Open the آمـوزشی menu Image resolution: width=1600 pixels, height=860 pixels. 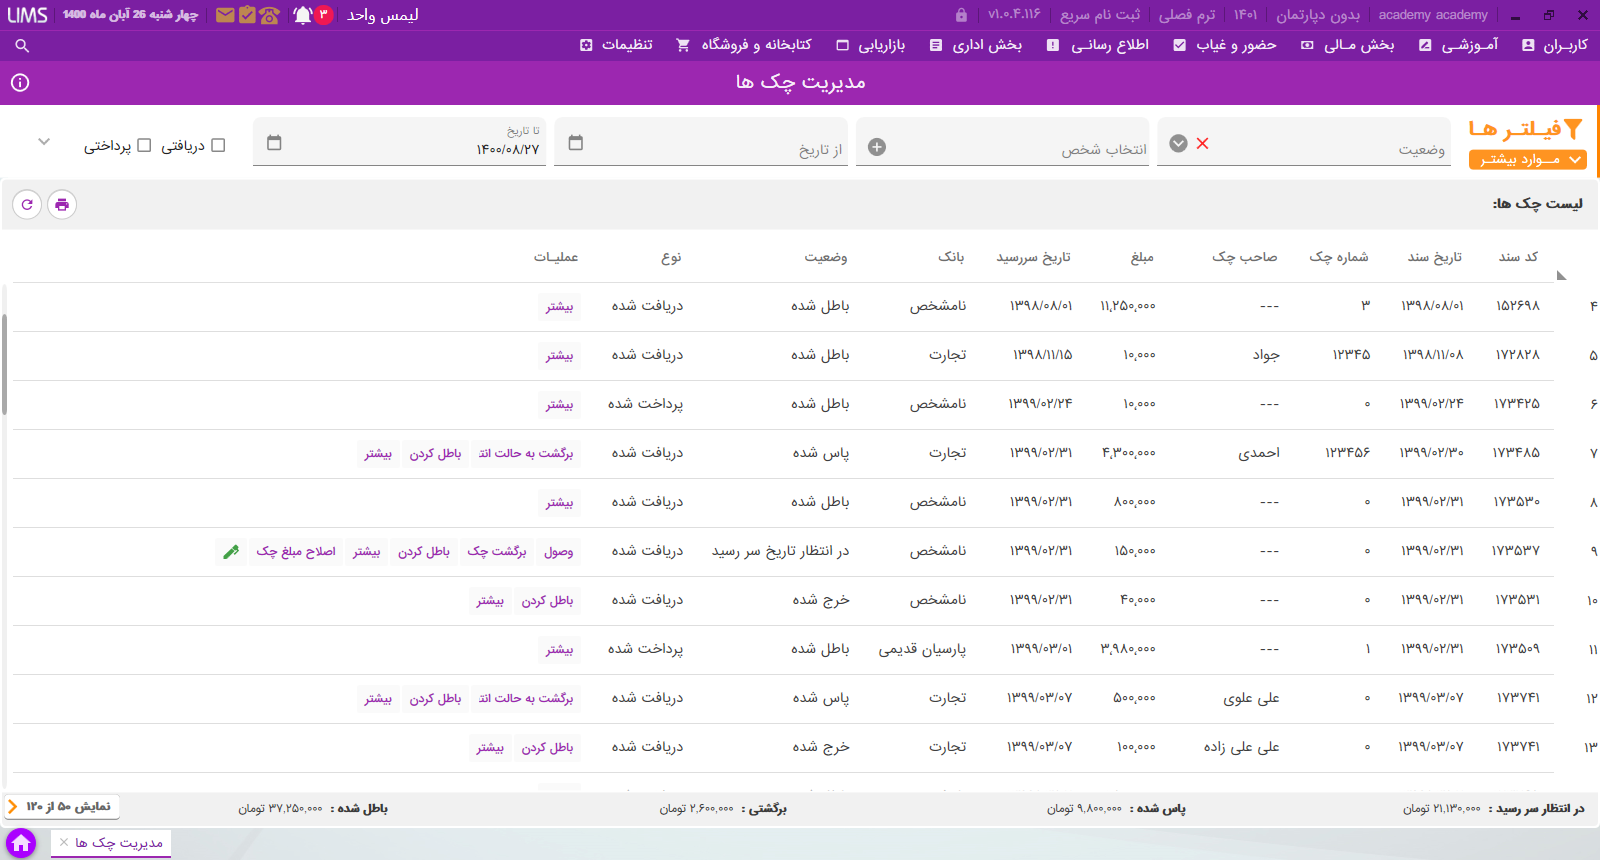pyautogui.click(x=1458, y=45)
